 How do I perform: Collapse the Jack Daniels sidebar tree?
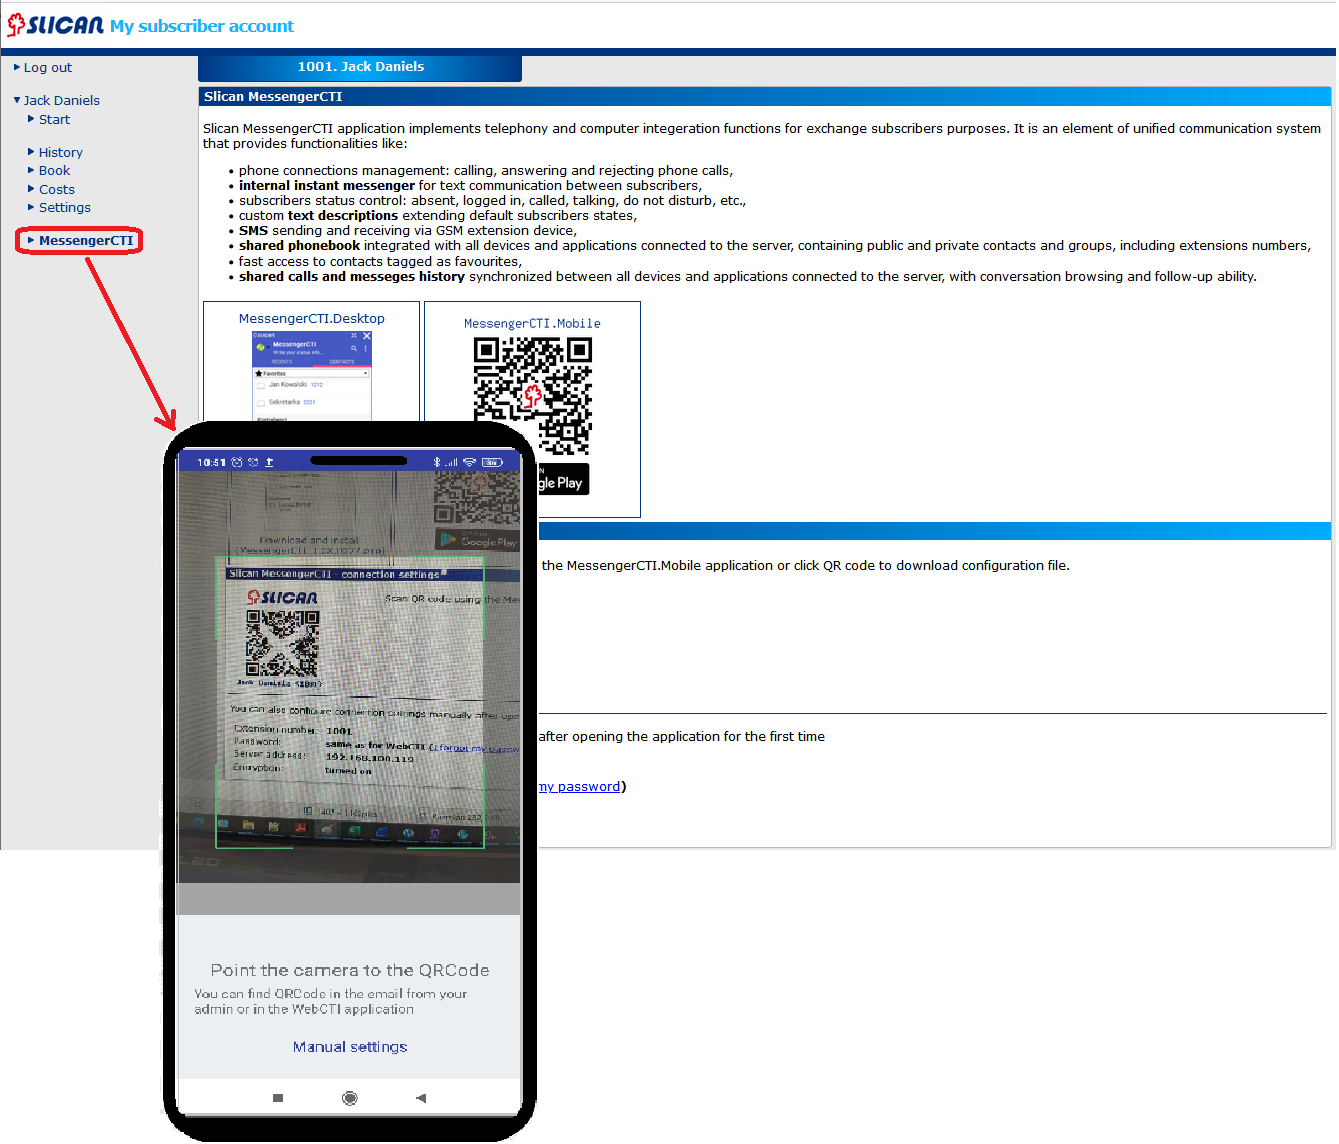coord(17,100)
